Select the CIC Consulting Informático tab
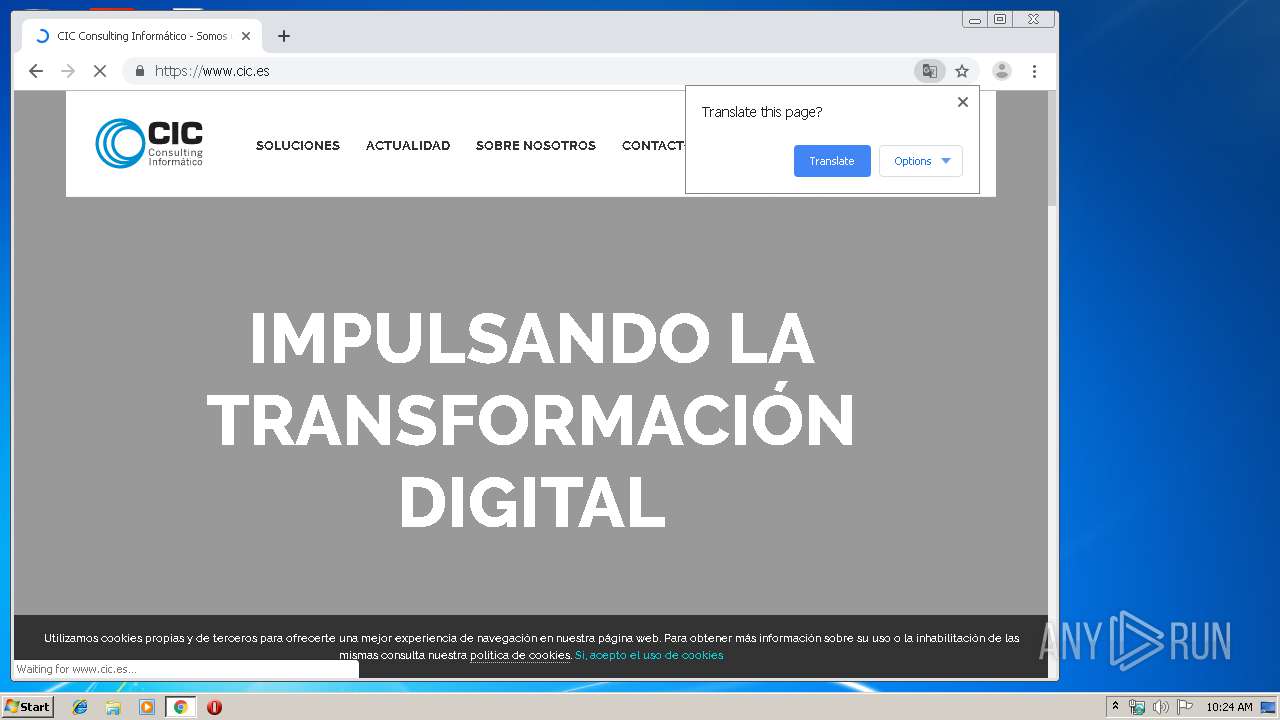1280x720 pixels. pos(142,36)
